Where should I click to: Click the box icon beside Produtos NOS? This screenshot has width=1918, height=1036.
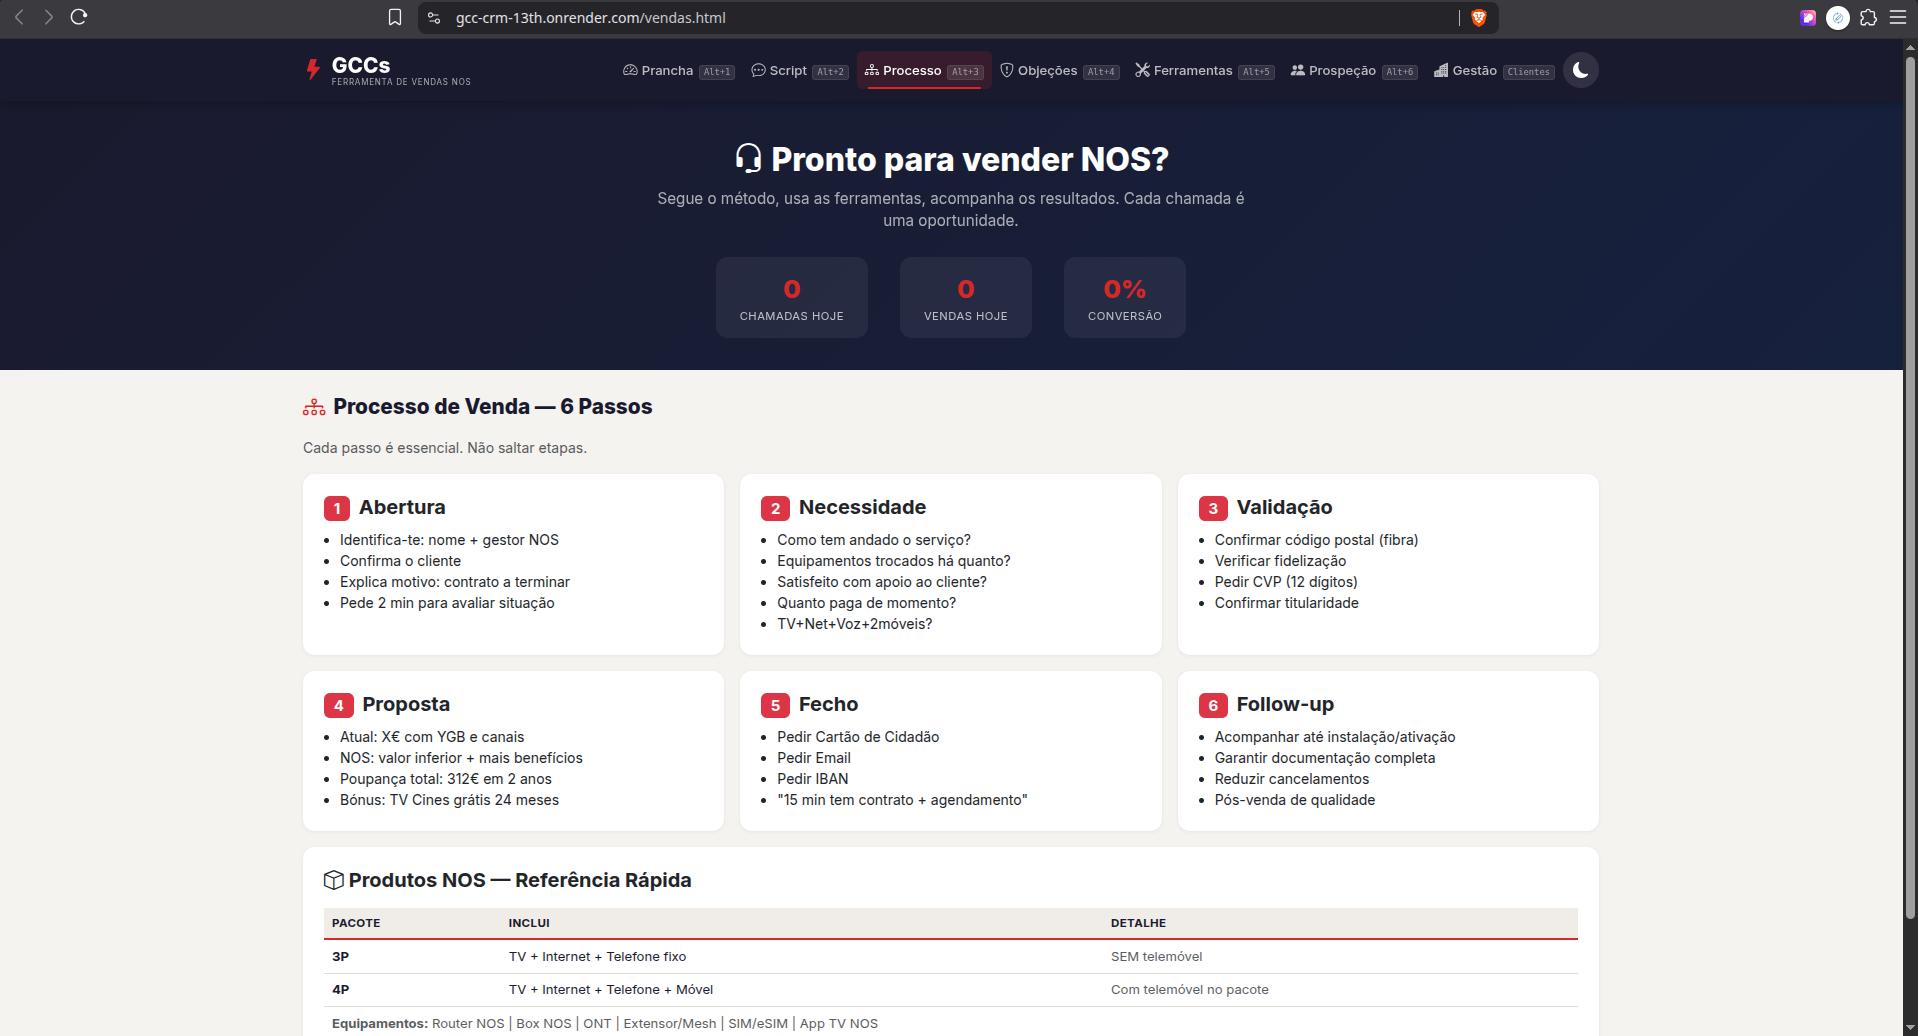333,880
